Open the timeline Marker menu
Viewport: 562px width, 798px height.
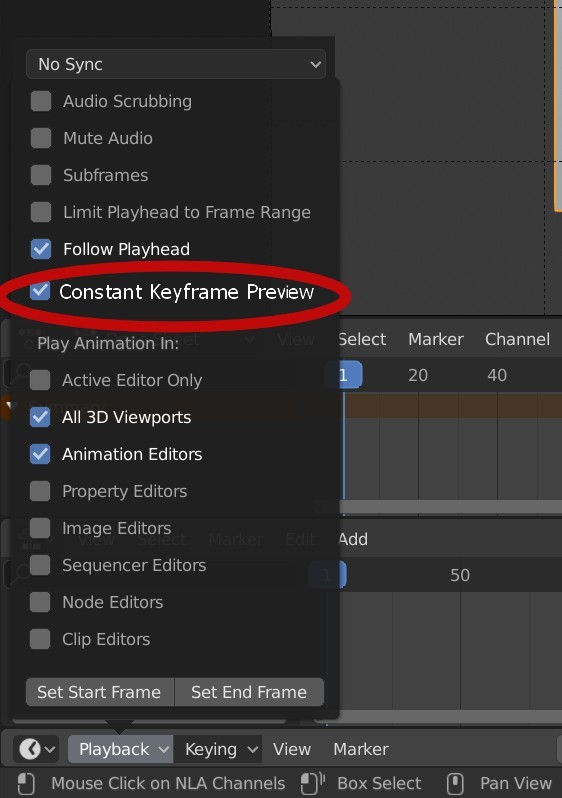(x=361, y=749)
